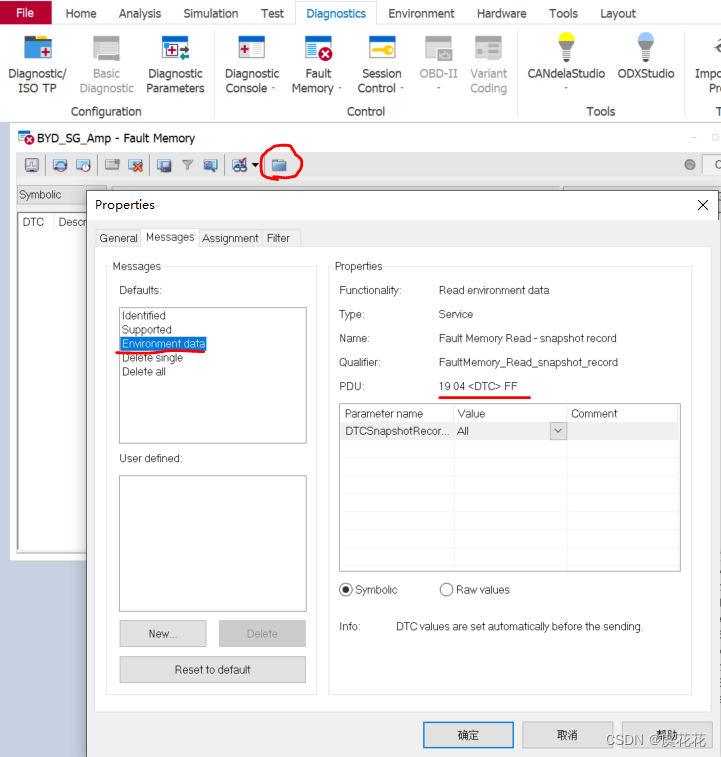Viewport: 721px width, 757px height.
Task: Expand the Diagnostic Console dropdown arrow
Action: click(x=273, y=88)
